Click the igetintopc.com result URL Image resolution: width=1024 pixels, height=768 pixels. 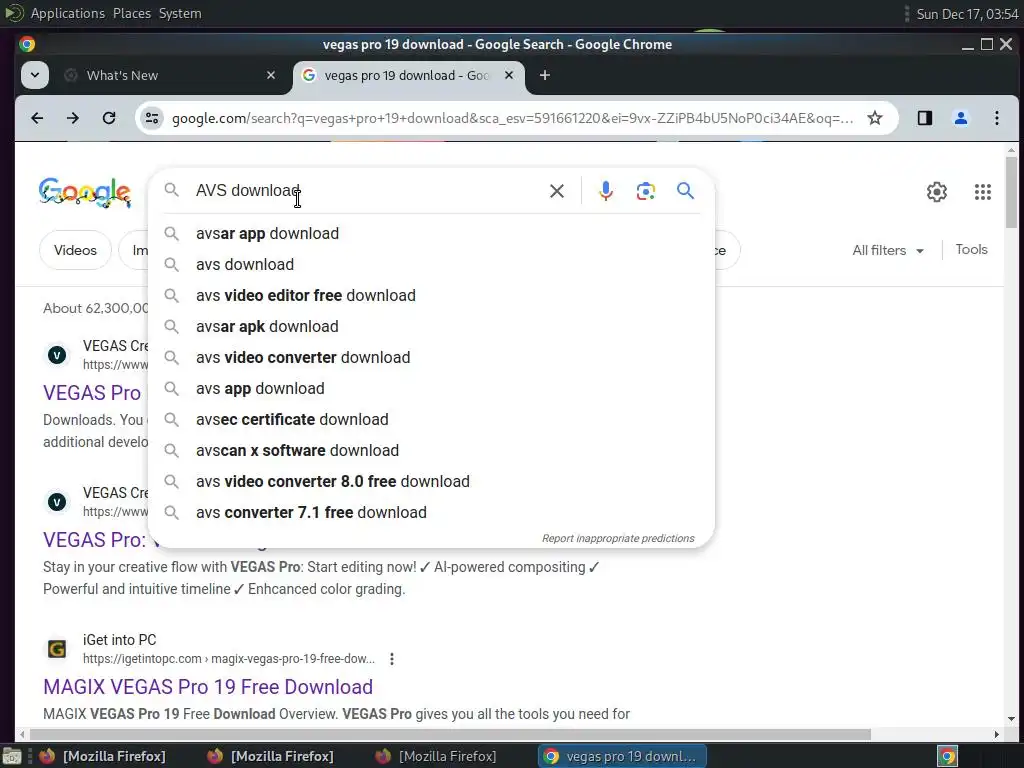pyautogui.click(x=229, y=659)
